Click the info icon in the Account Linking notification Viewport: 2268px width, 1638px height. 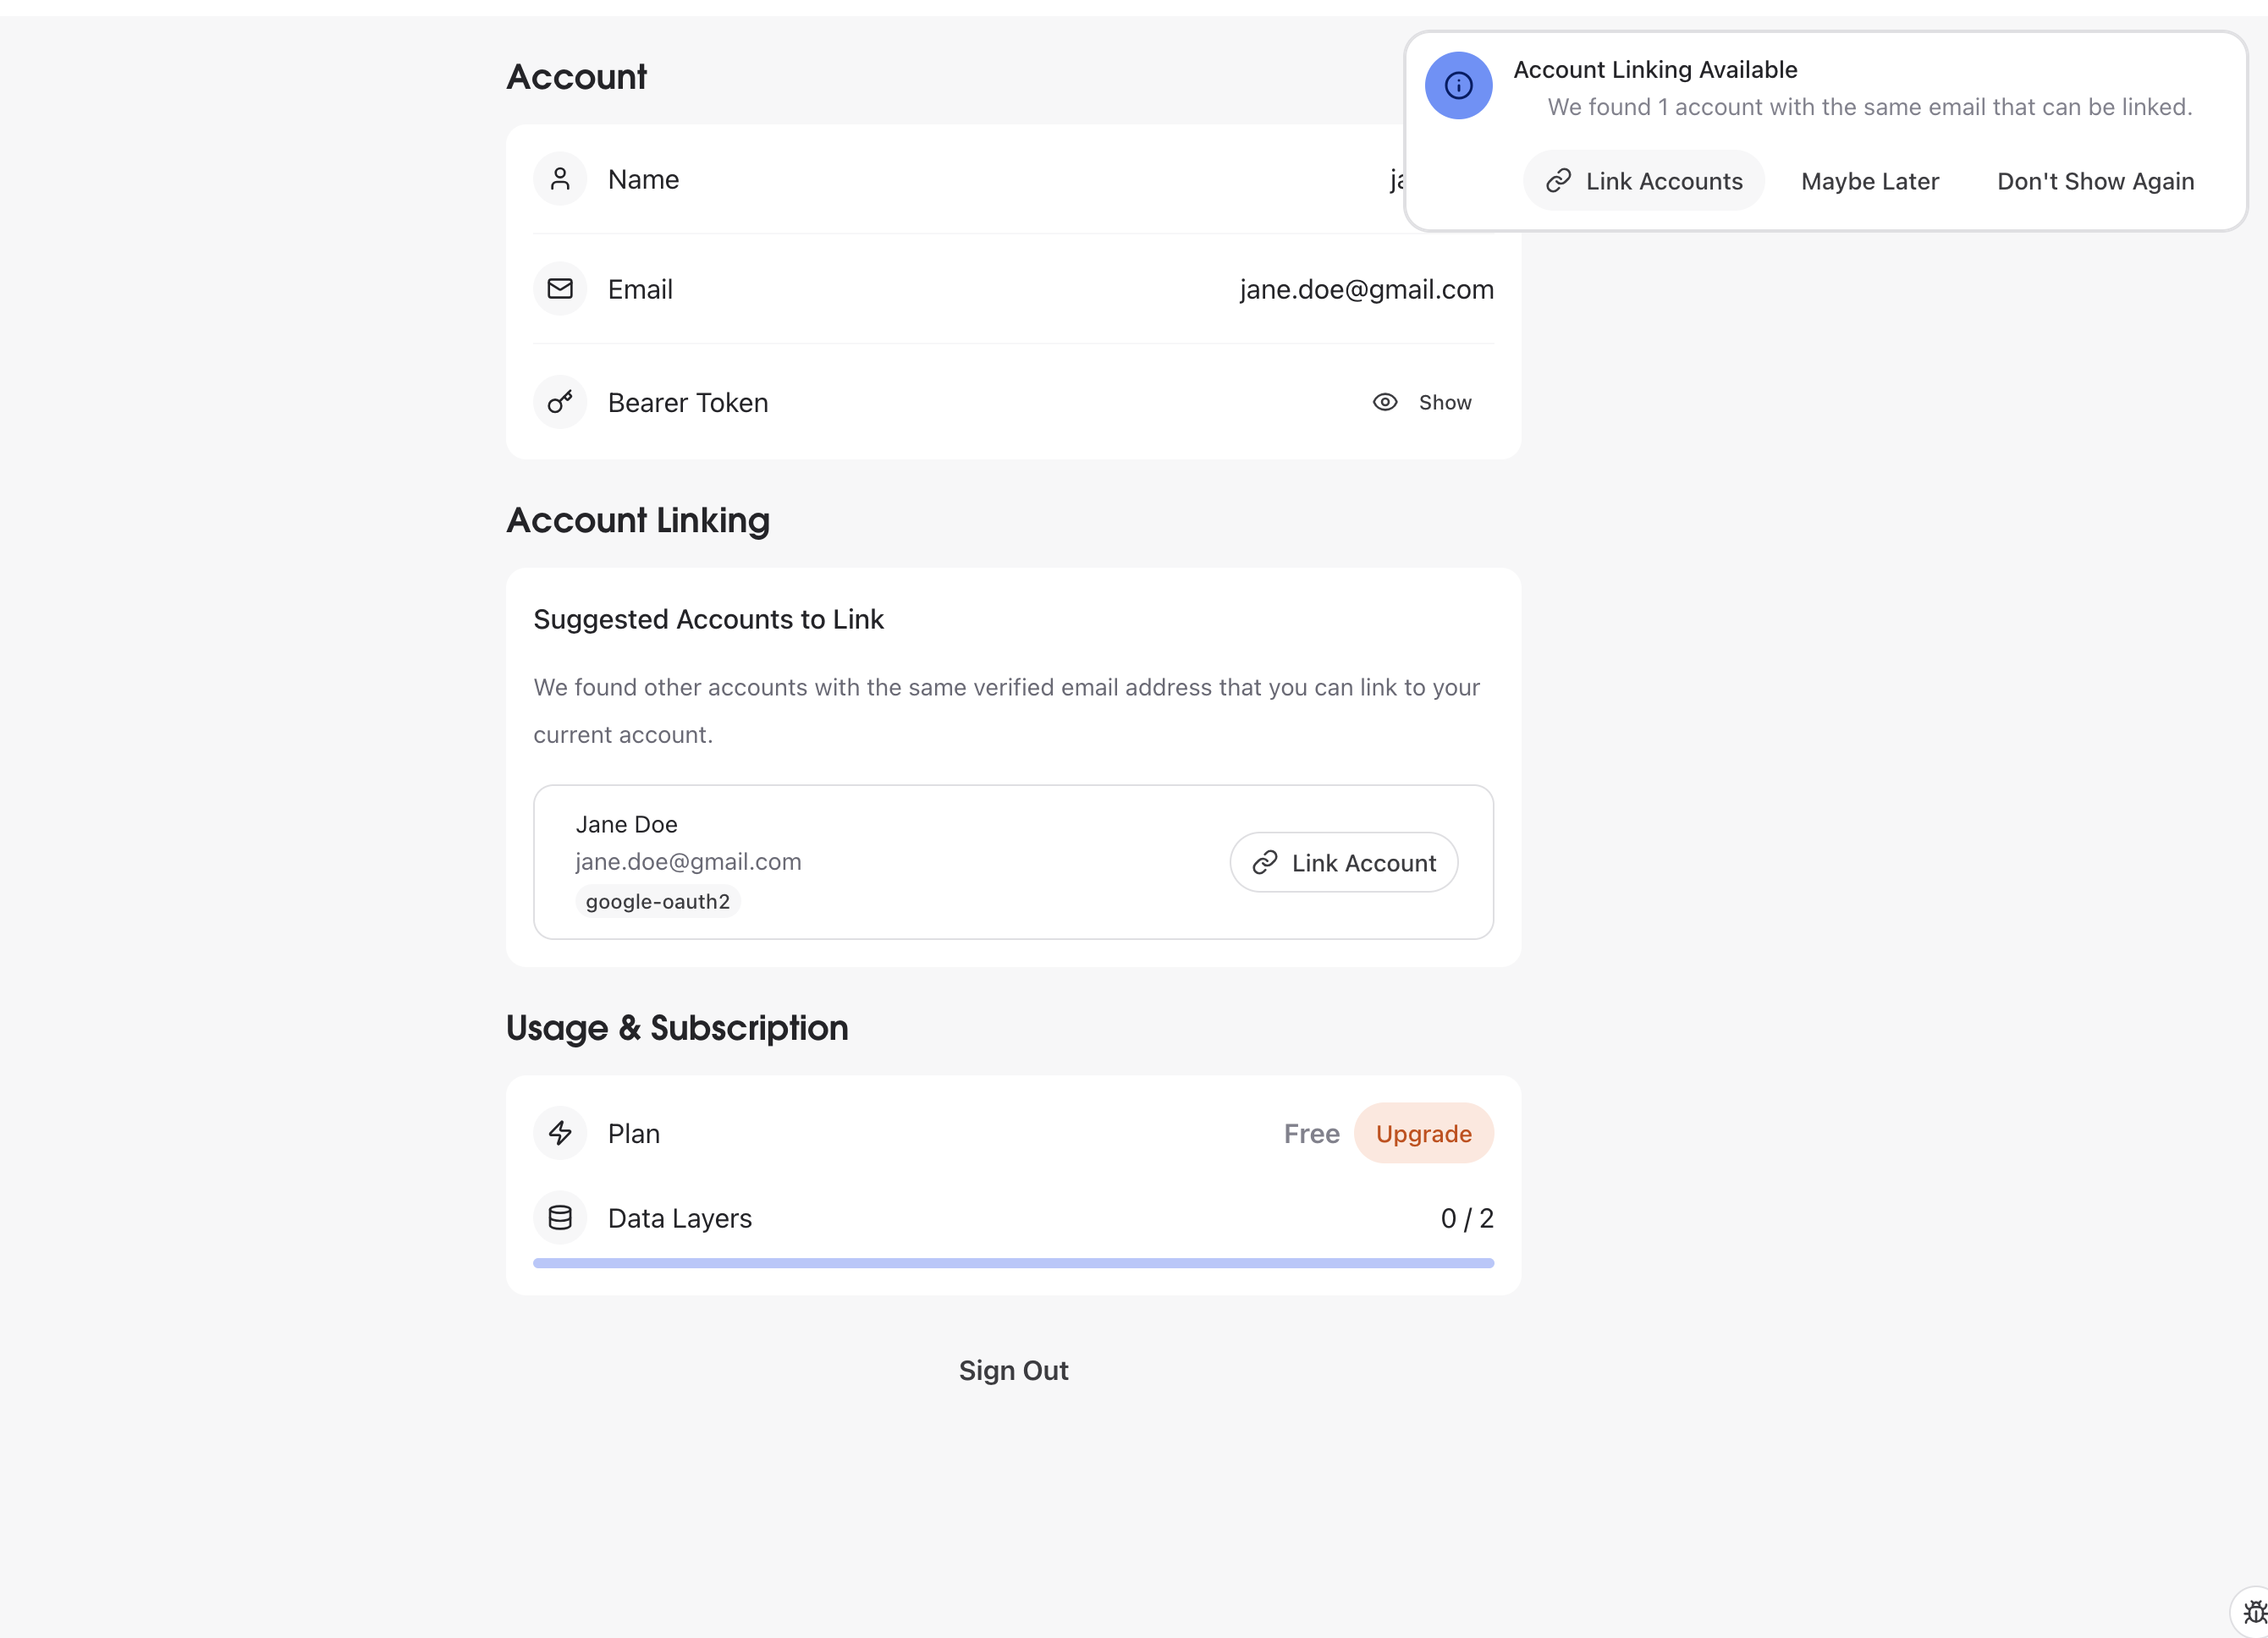point(1458,86)
